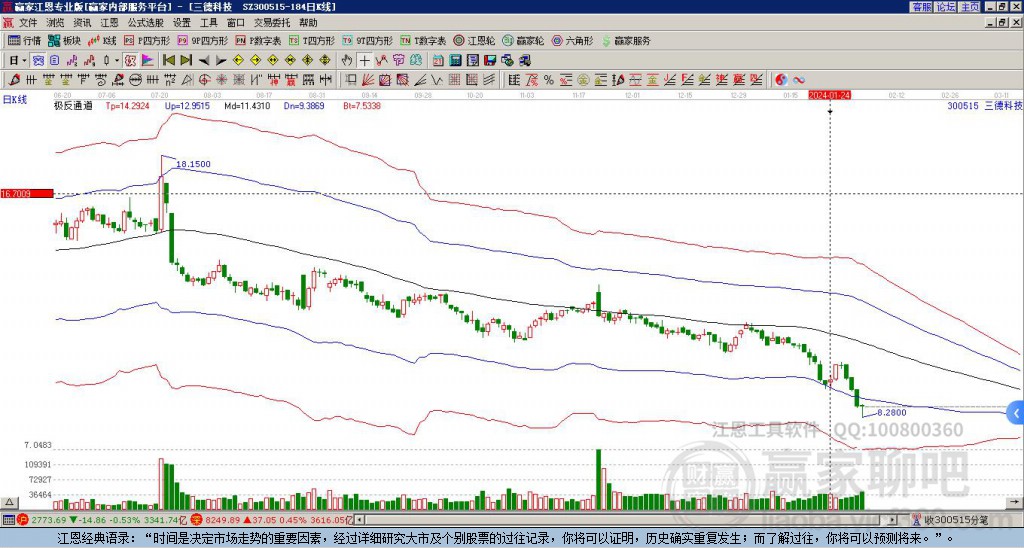Jump to first bar icon

point(168,61)
